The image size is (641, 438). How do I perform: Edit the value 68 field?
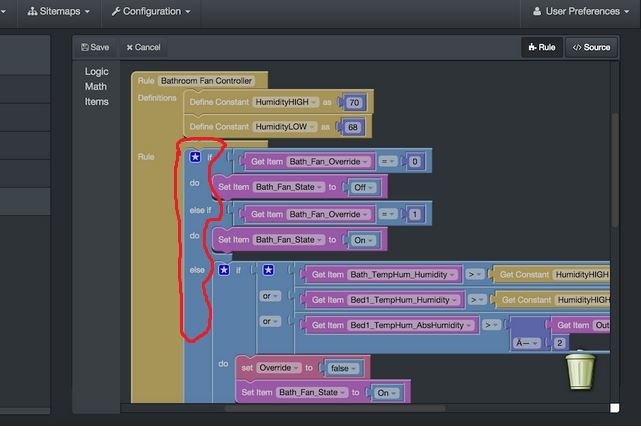coord(353,128)
